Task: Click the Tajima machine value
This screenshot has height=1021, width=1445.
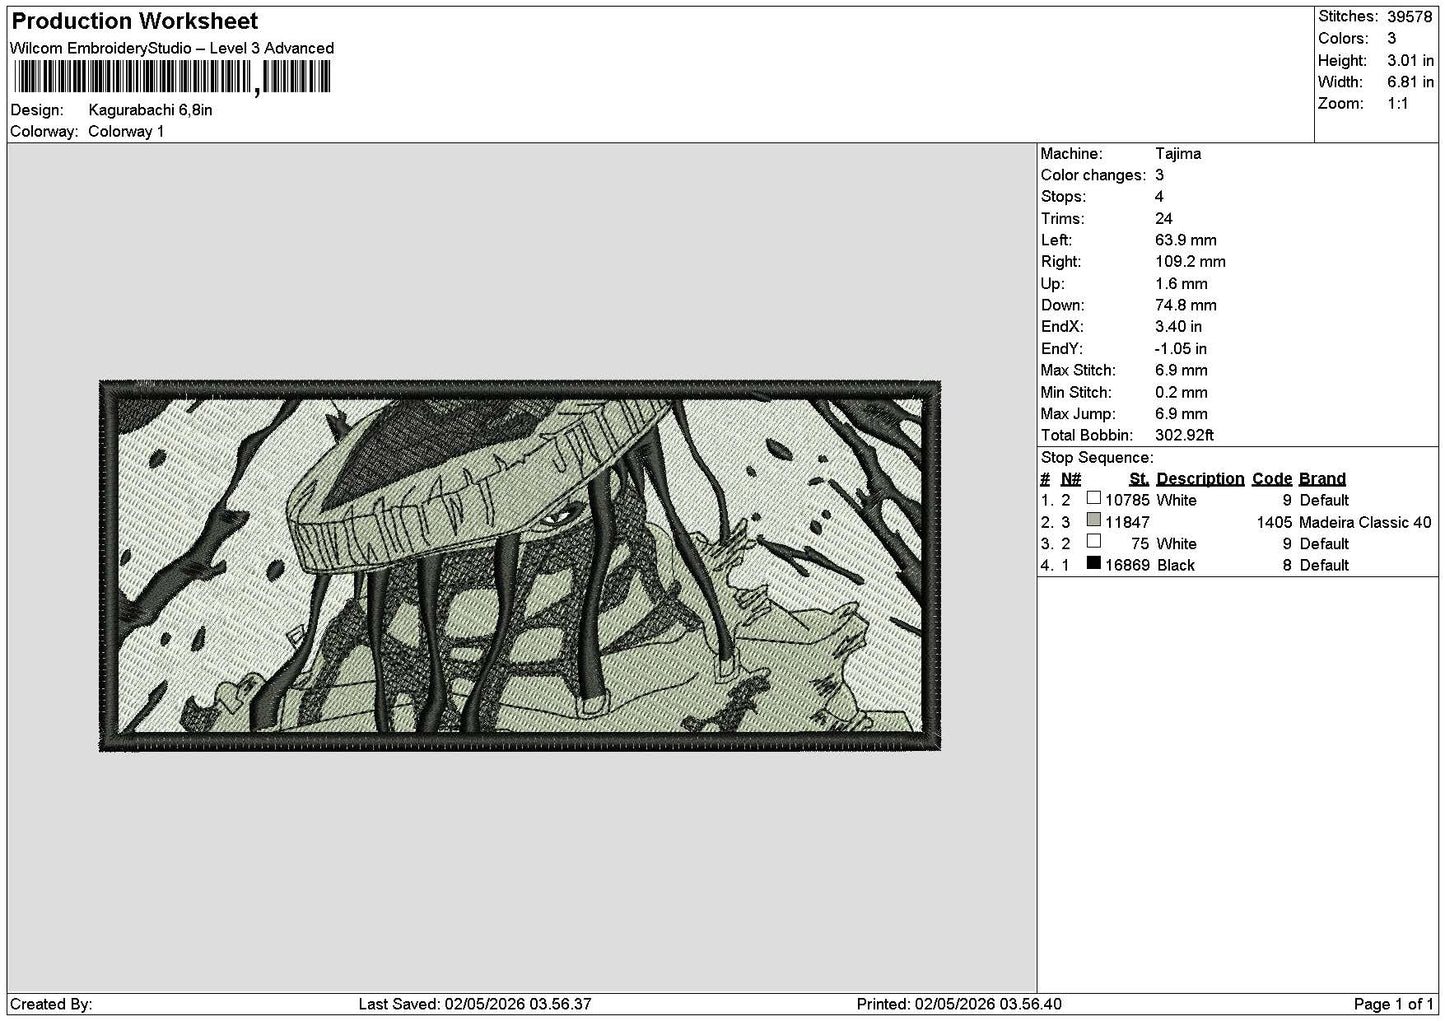Action: (1178, 154)
